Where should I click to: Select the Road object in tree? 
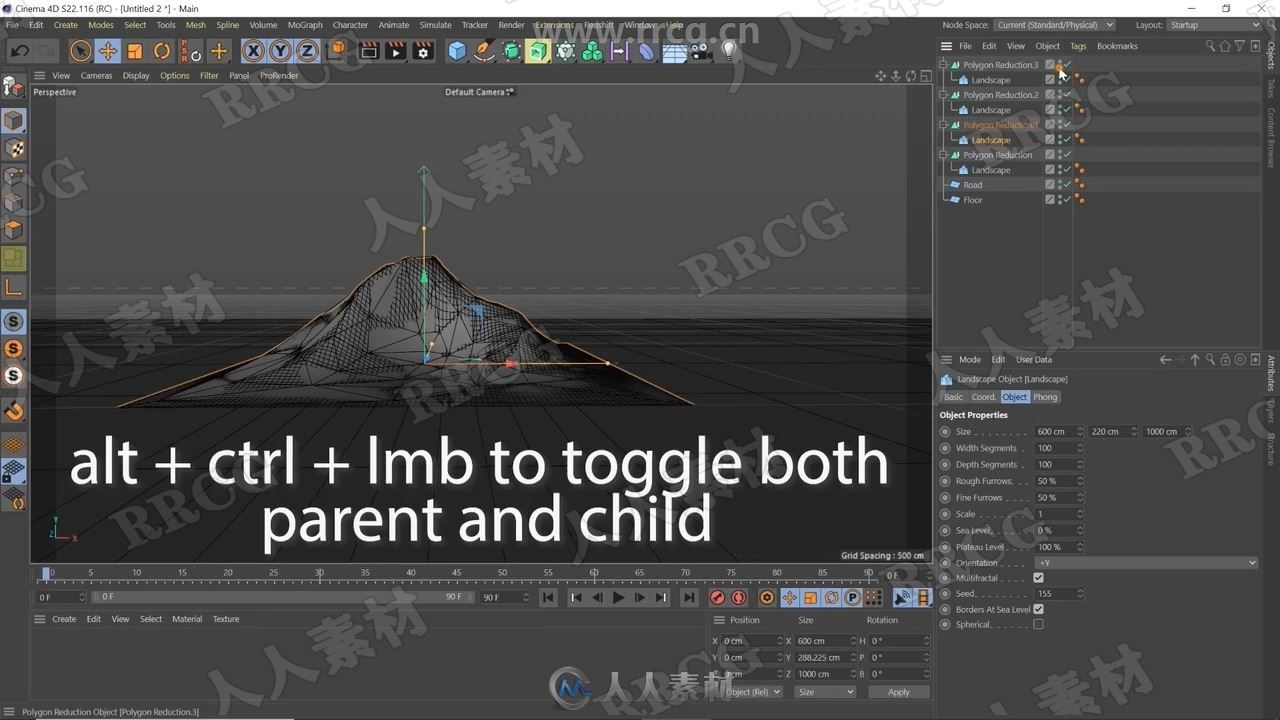click(x=973, y=185)
